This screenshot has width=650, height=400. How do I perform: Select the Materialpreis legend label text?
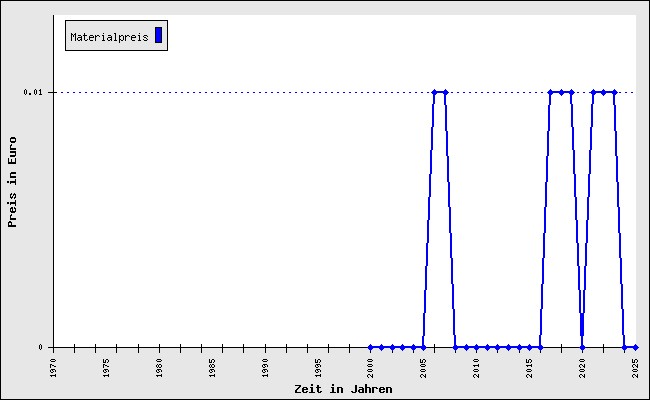coord(109,37)
